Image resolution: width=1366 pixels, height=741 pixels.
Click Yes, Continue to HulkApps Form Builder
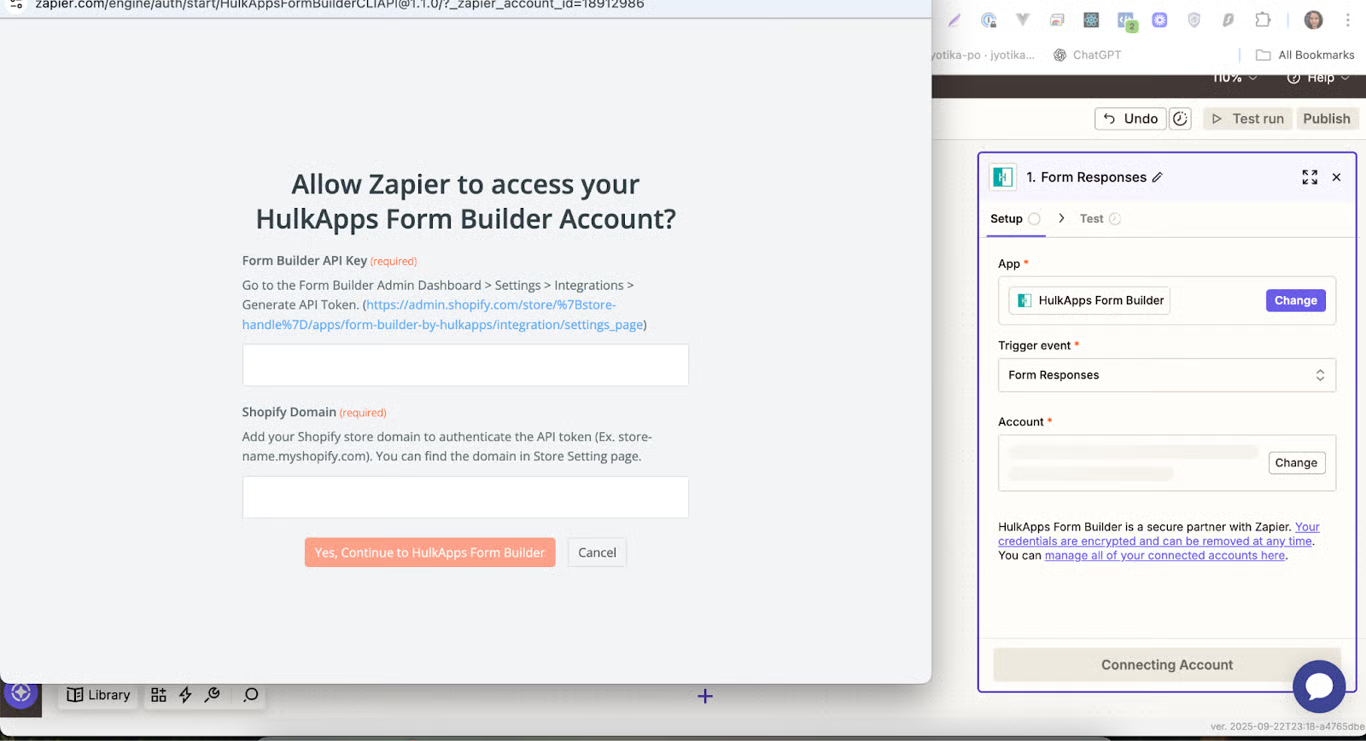[430, 552]
